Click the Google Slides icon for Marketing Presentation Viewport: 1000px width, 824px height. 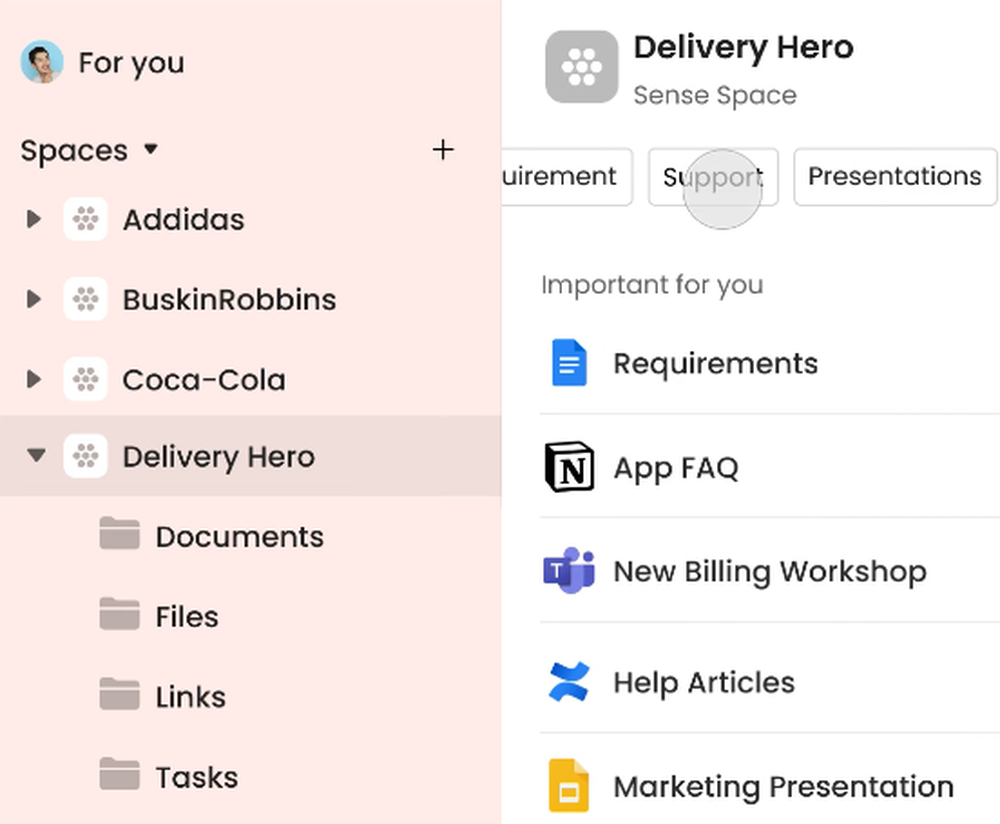pos(569,786)
